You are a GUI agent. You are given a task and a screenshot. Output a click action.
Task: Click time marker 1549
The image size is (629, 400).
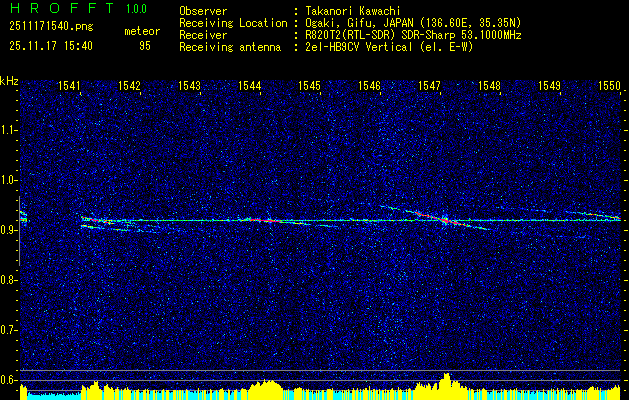click(x=550, y=85)
